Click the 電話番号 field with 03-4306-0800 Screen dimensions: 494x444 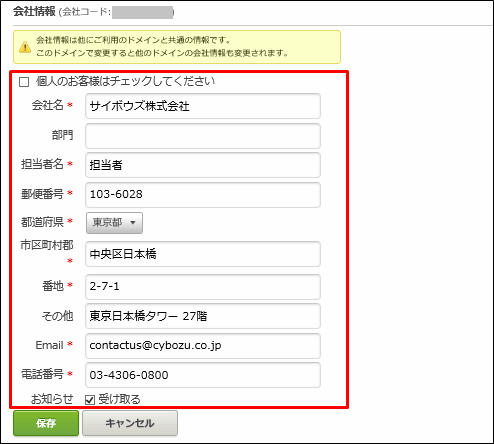203,375
